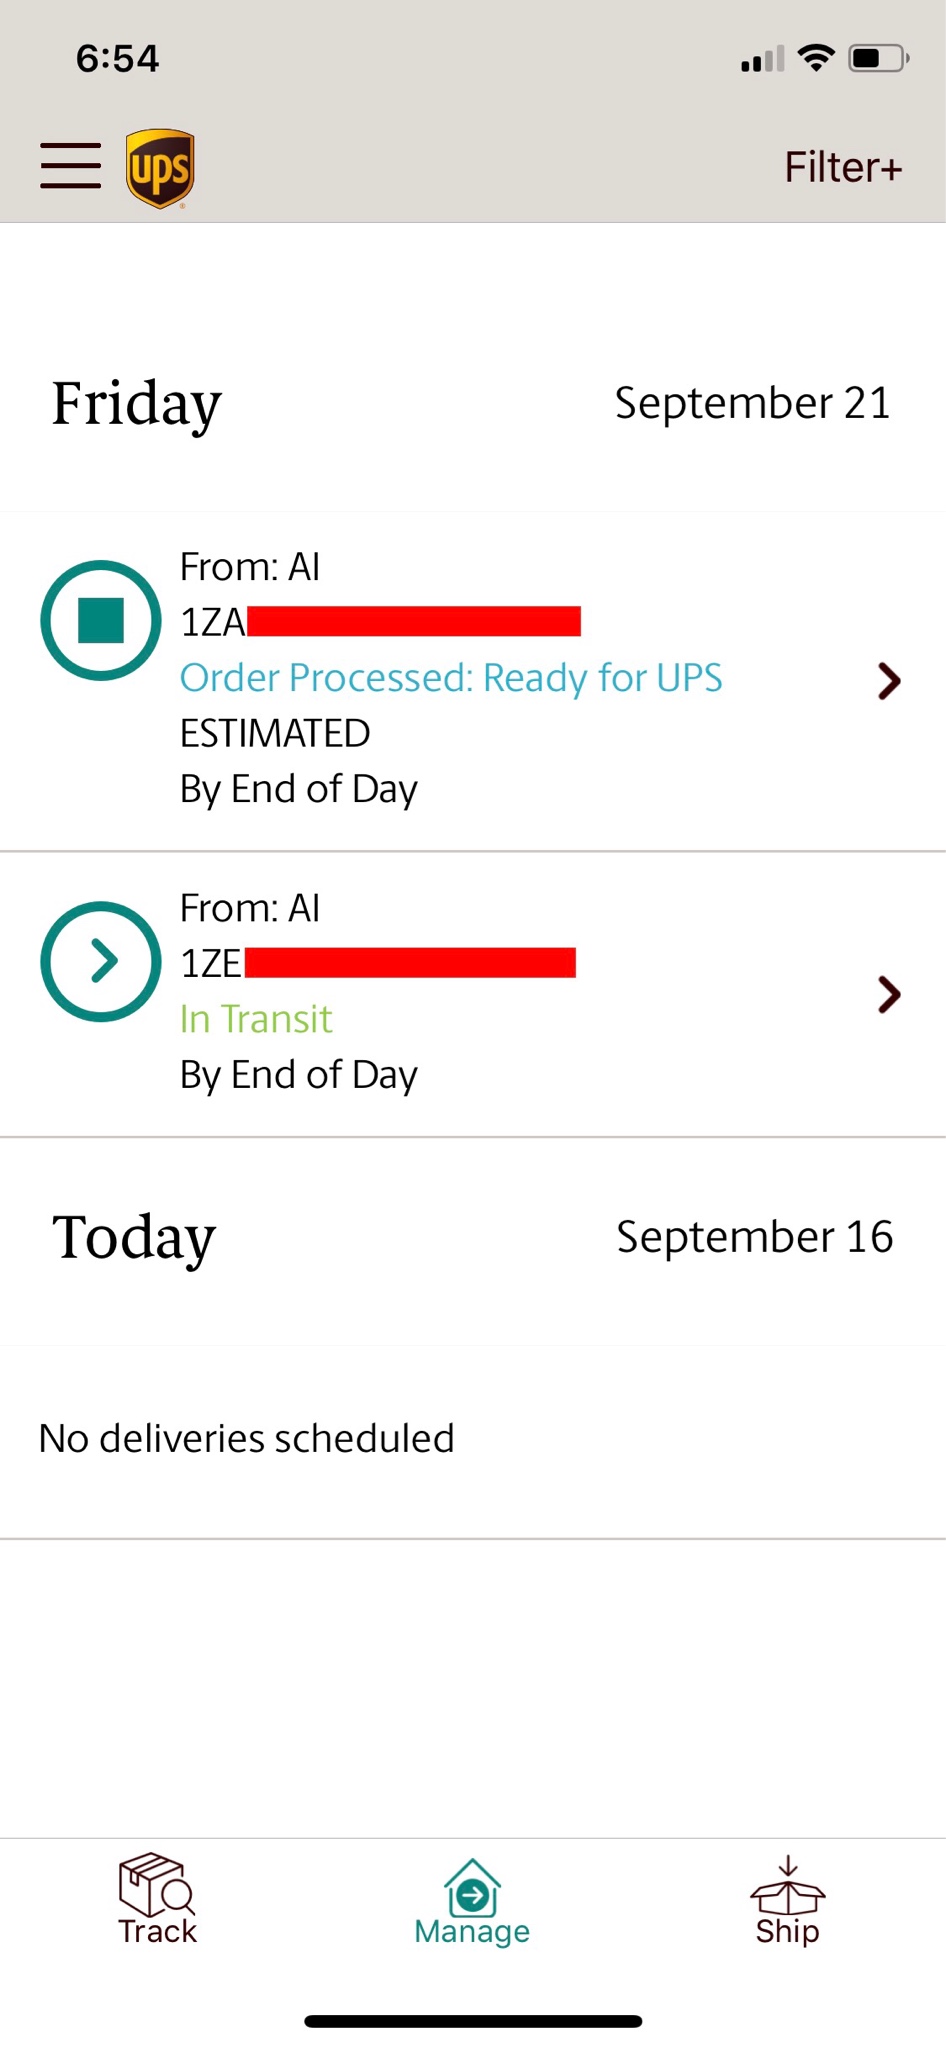Open Order Processed: Ready for UPS status
Viewport: 946px width, 2048px height.
point(451,678)
